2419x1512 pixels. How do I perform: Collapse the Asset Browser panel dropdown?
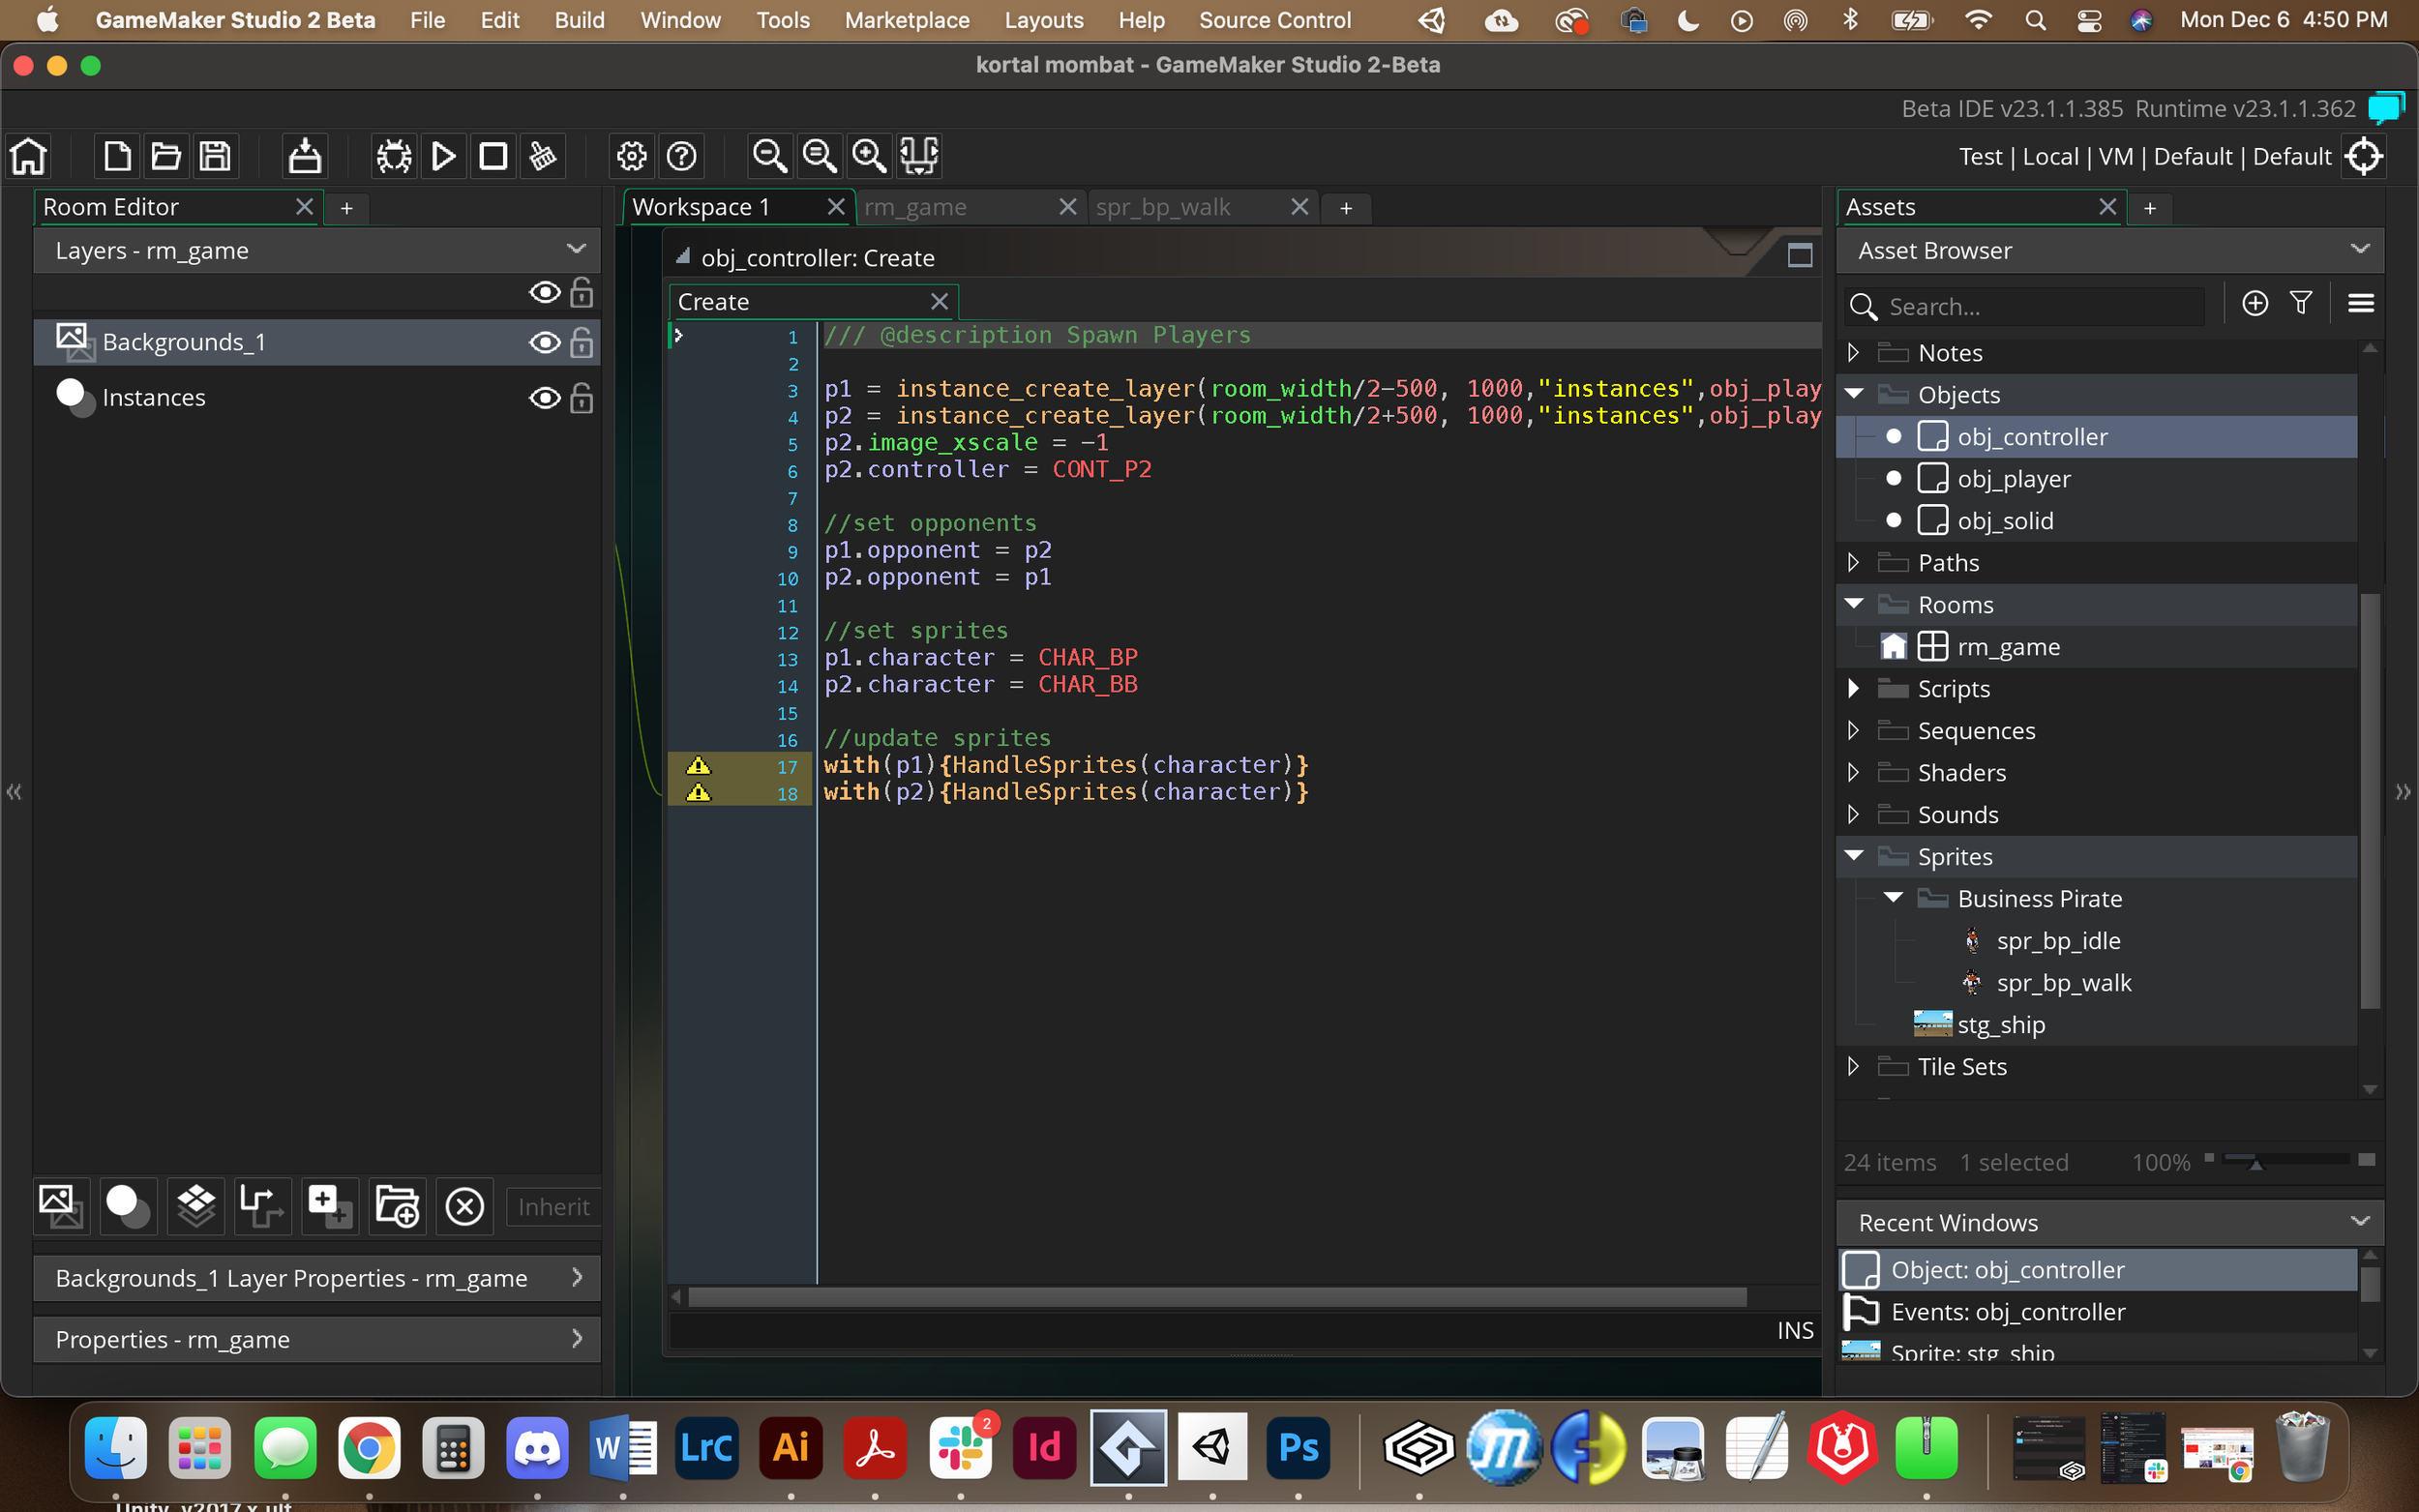[x=2360, y=249]
